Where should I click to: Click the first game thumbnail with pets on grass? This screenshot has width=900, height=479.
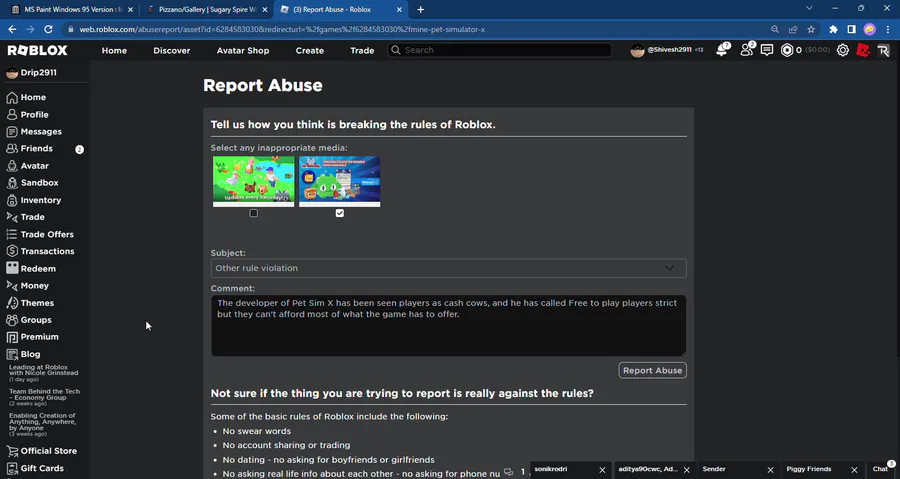[x=254, y=181]
